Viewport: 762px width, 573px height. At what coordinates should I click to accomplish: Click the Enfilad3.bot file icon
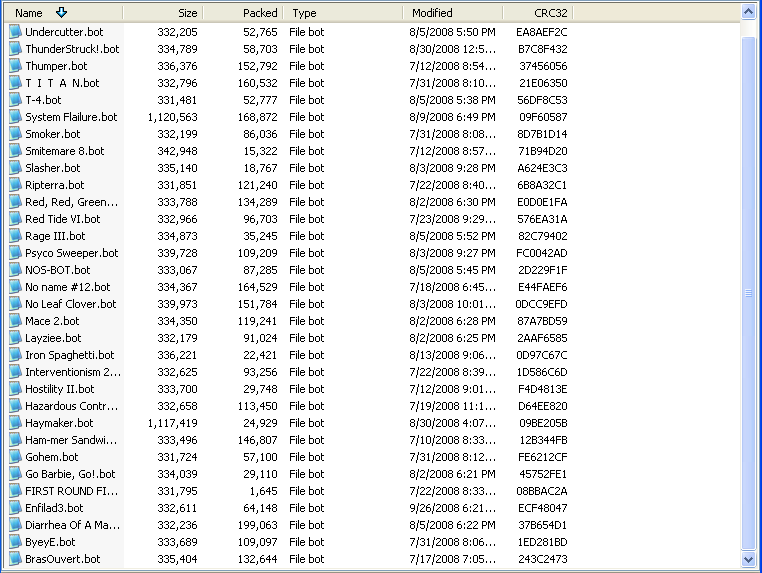point(16,508)
